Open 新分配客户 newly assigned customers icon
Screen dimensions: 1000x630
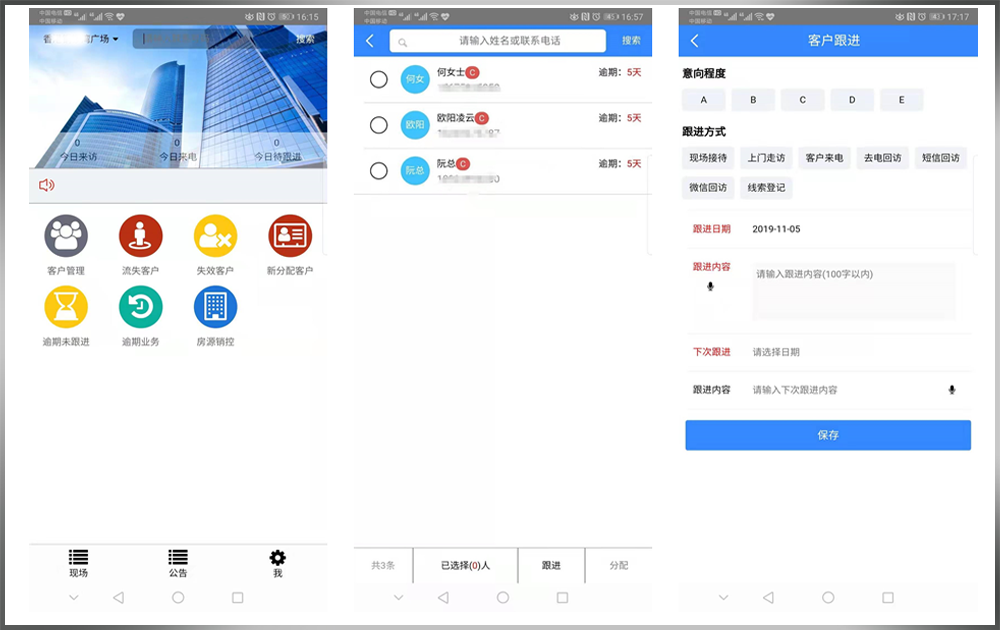click(x=290, y=237)
